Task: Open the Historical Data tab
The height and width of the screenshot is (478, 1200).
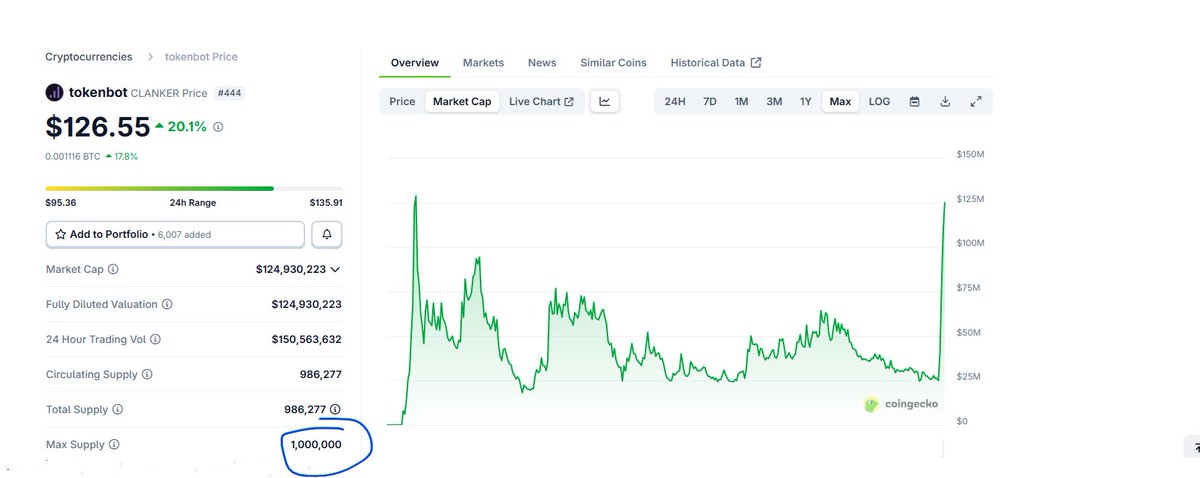Action: click(716, 62)
